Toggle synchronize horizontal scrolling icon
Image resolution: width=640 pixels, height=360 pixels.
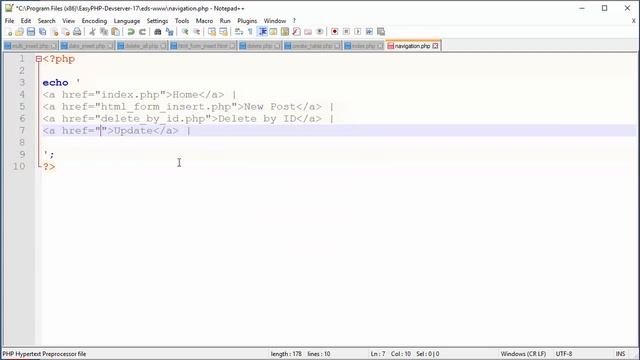[x=223, y=32]
